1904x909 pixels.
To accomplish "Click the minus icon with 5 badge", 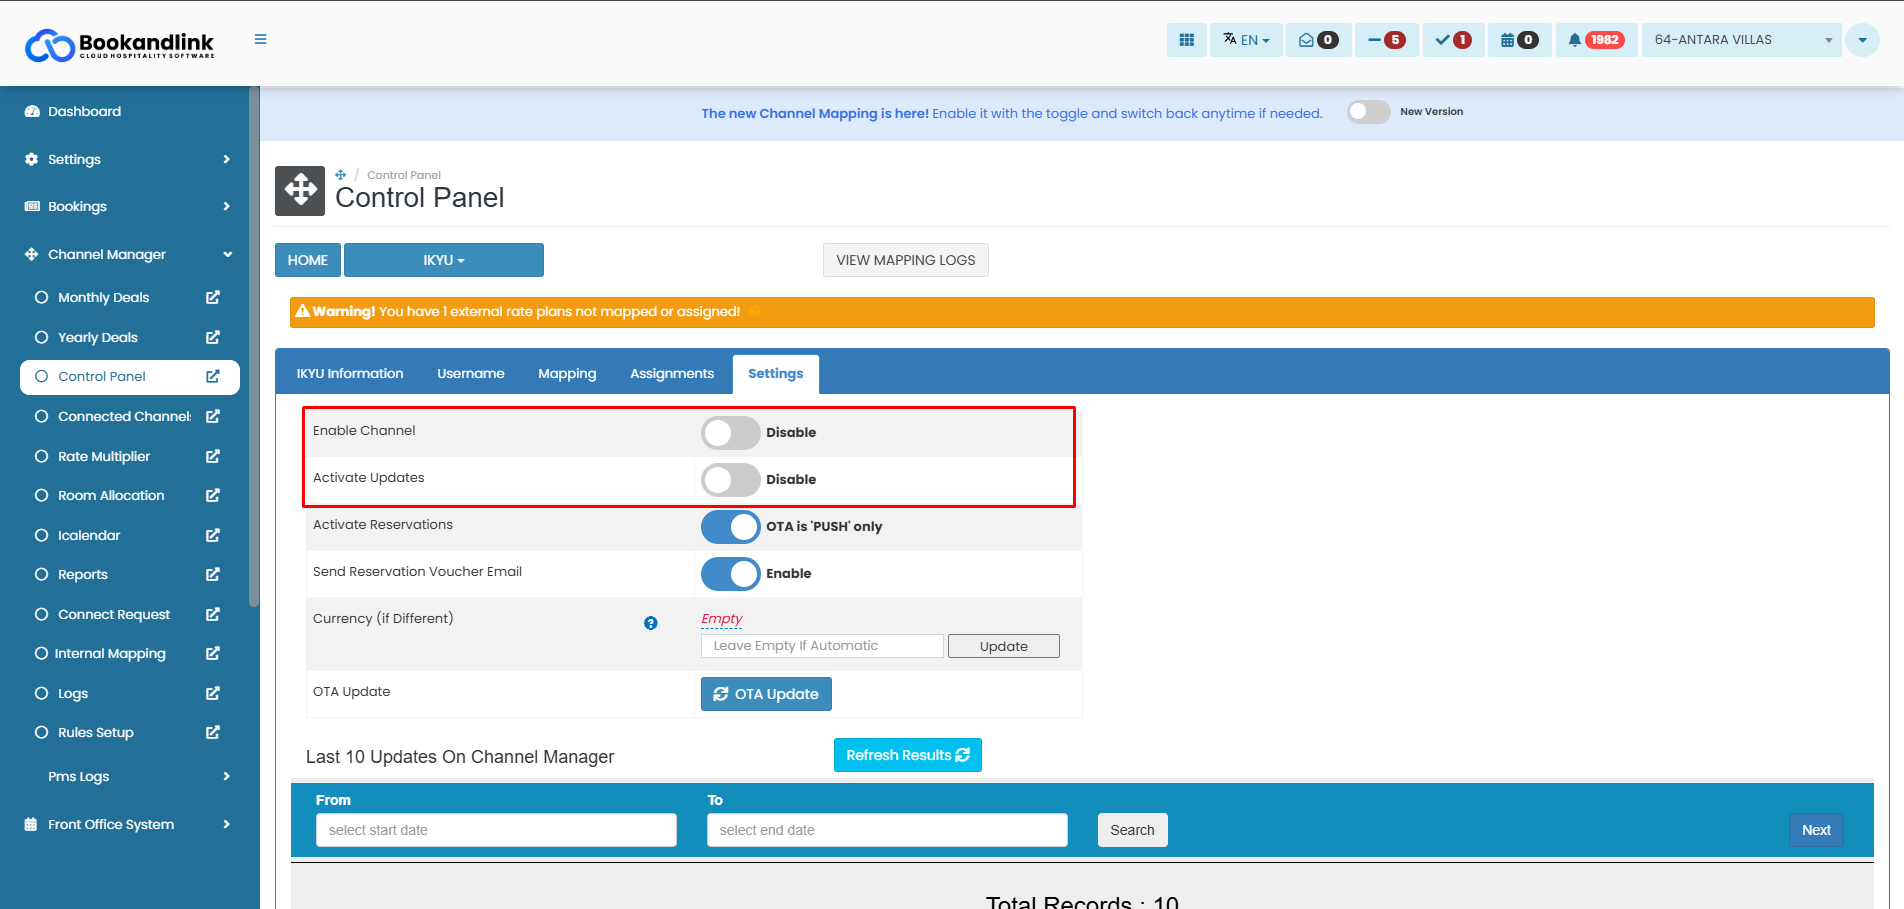I will click(x=1386, y=40).
